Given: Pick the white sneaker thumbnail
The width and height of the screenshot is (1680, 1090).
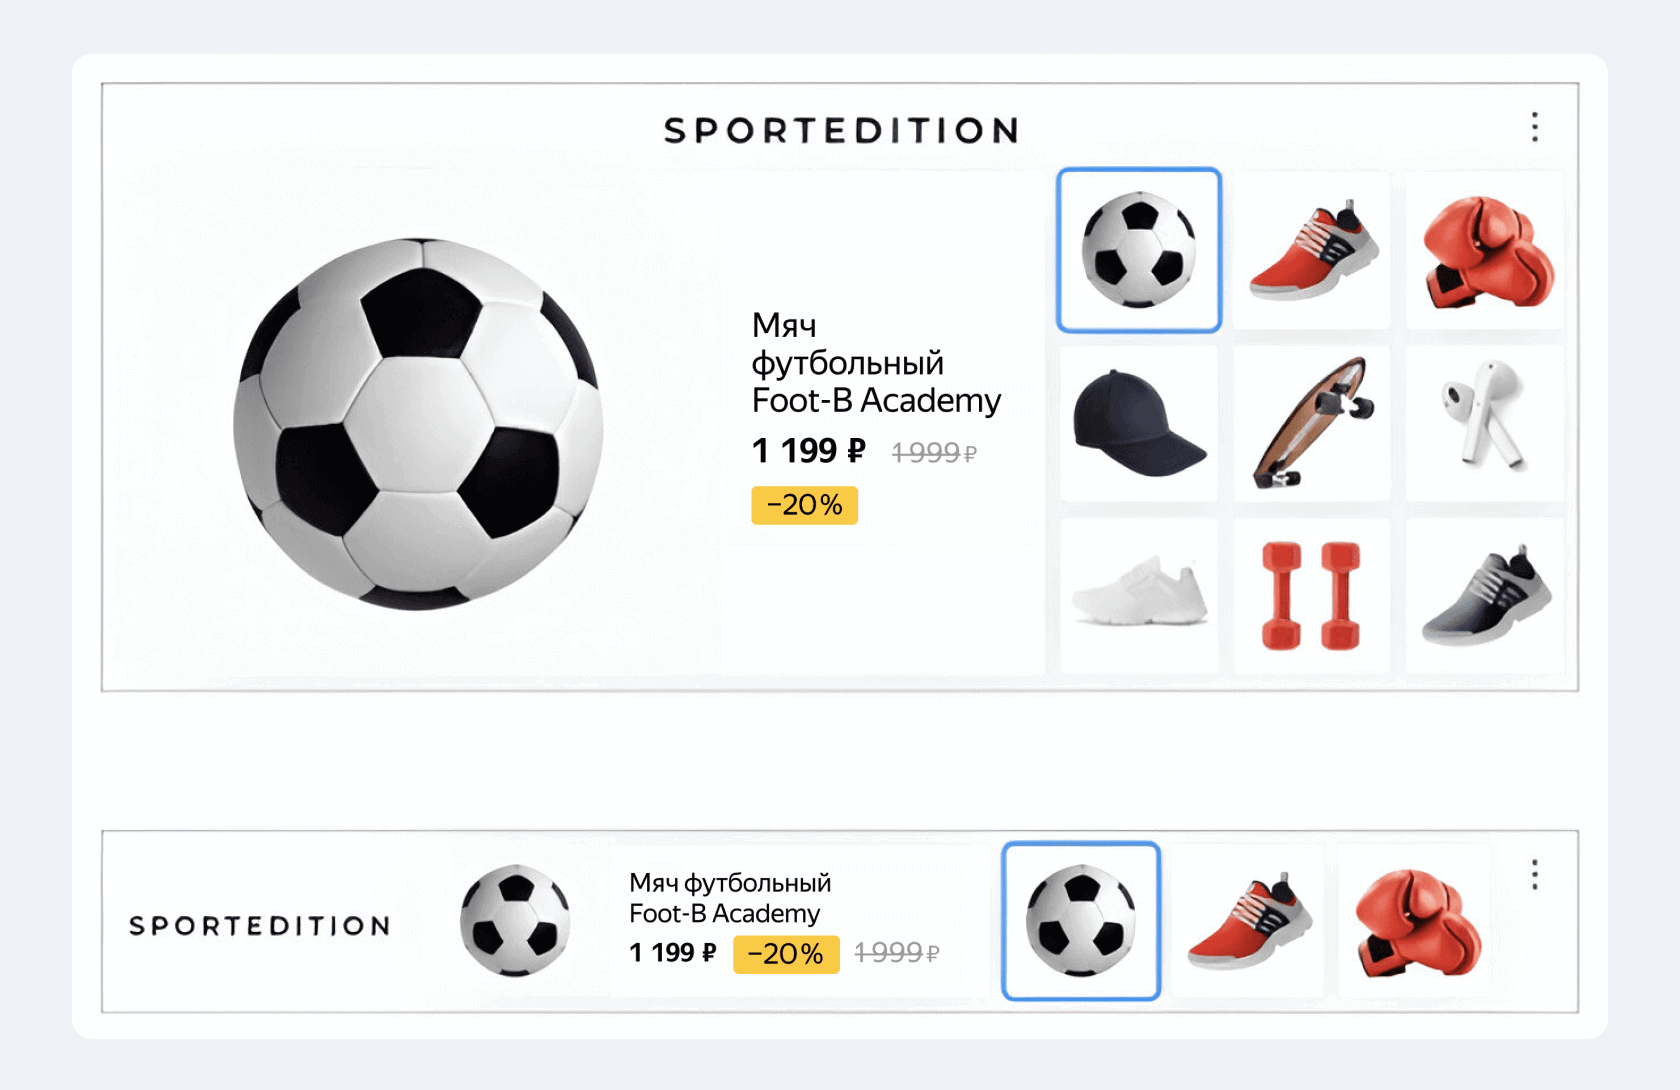Looking at the screenshot, I should [x=1139, y=596].
